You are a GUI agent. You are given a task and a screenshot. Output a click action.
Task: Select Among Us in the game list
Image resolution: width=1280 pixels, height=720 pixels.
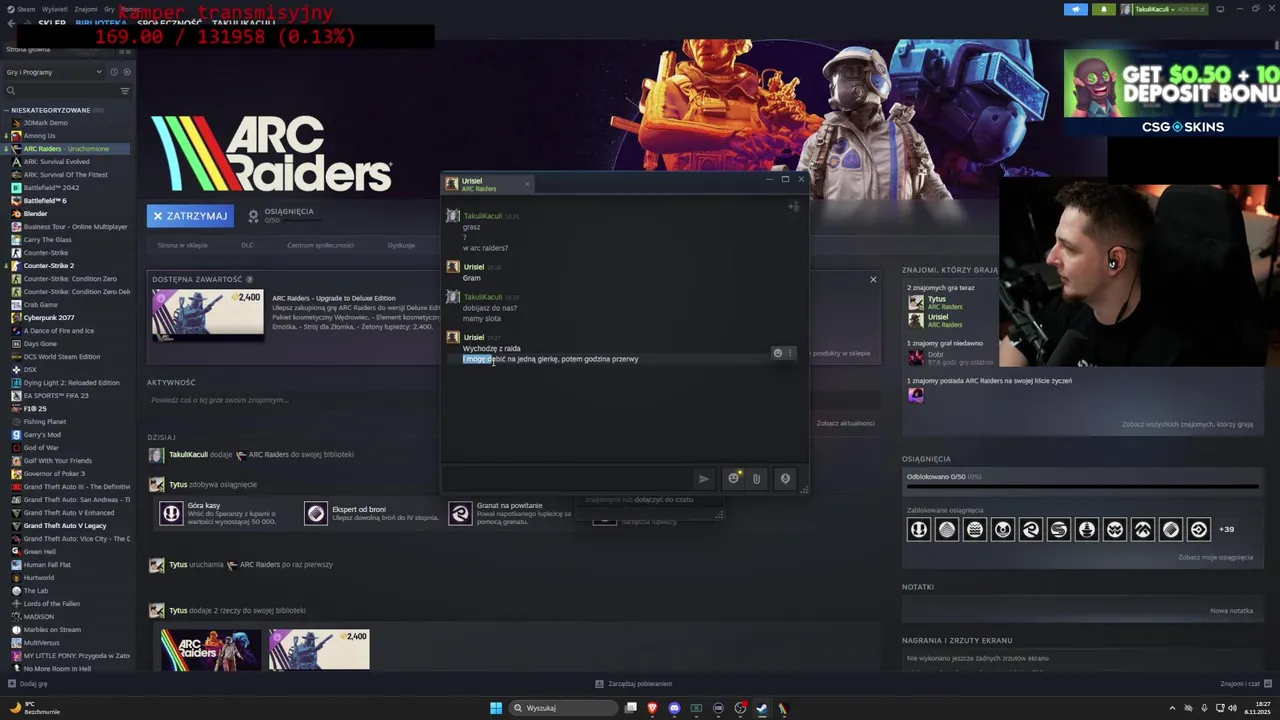pyautogui.click(x=39, y=135)
